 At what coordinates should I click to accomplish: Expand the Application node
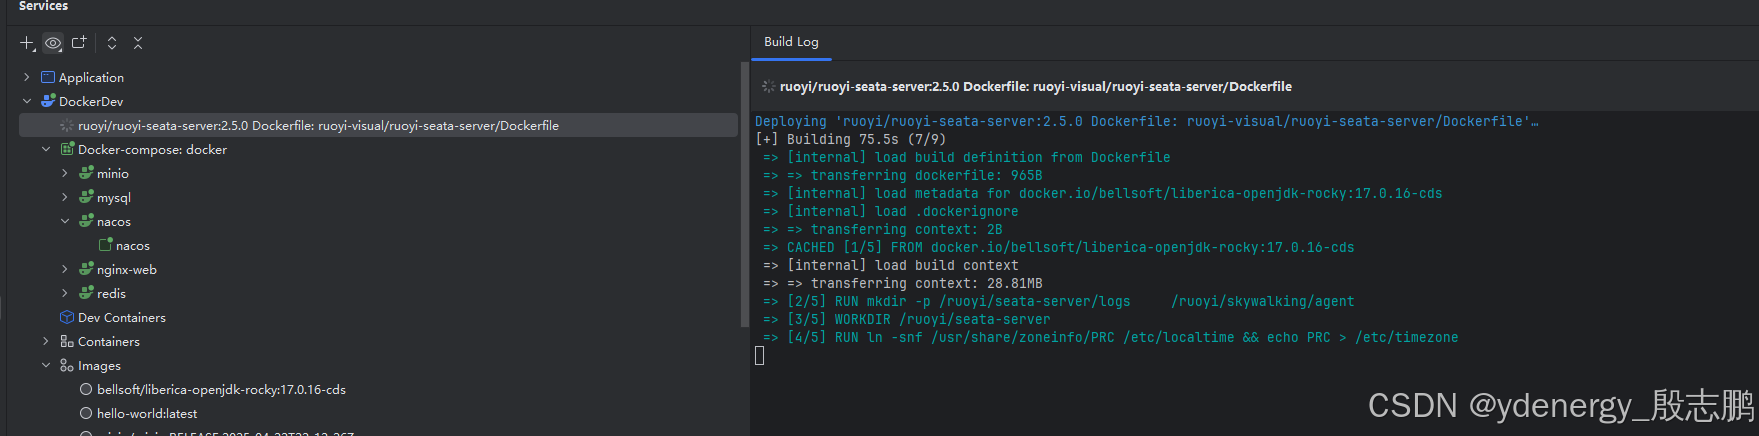[27, 77]
